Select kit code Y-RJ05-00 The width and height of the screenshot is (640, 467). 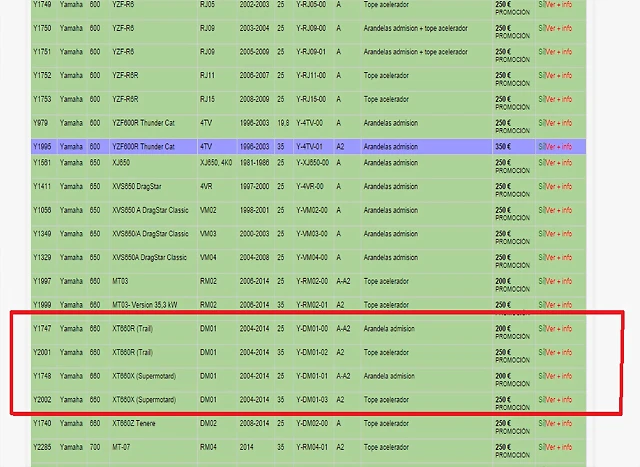click(311, 4)
